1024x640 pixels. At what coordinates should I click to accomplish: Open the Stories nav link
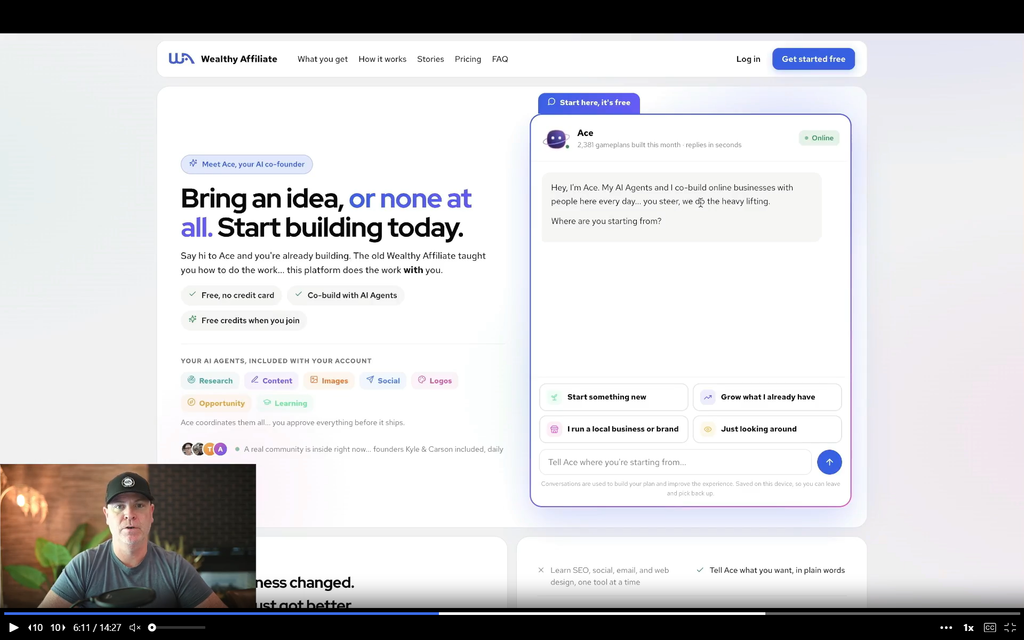point(430,59)
